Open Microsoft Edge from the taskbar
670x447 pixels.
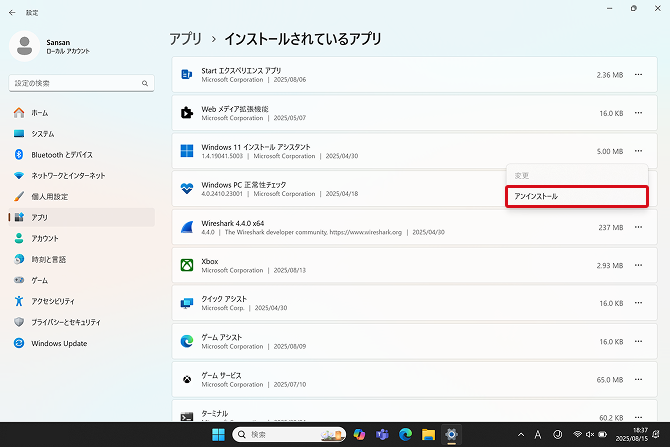tap(405, 435)
